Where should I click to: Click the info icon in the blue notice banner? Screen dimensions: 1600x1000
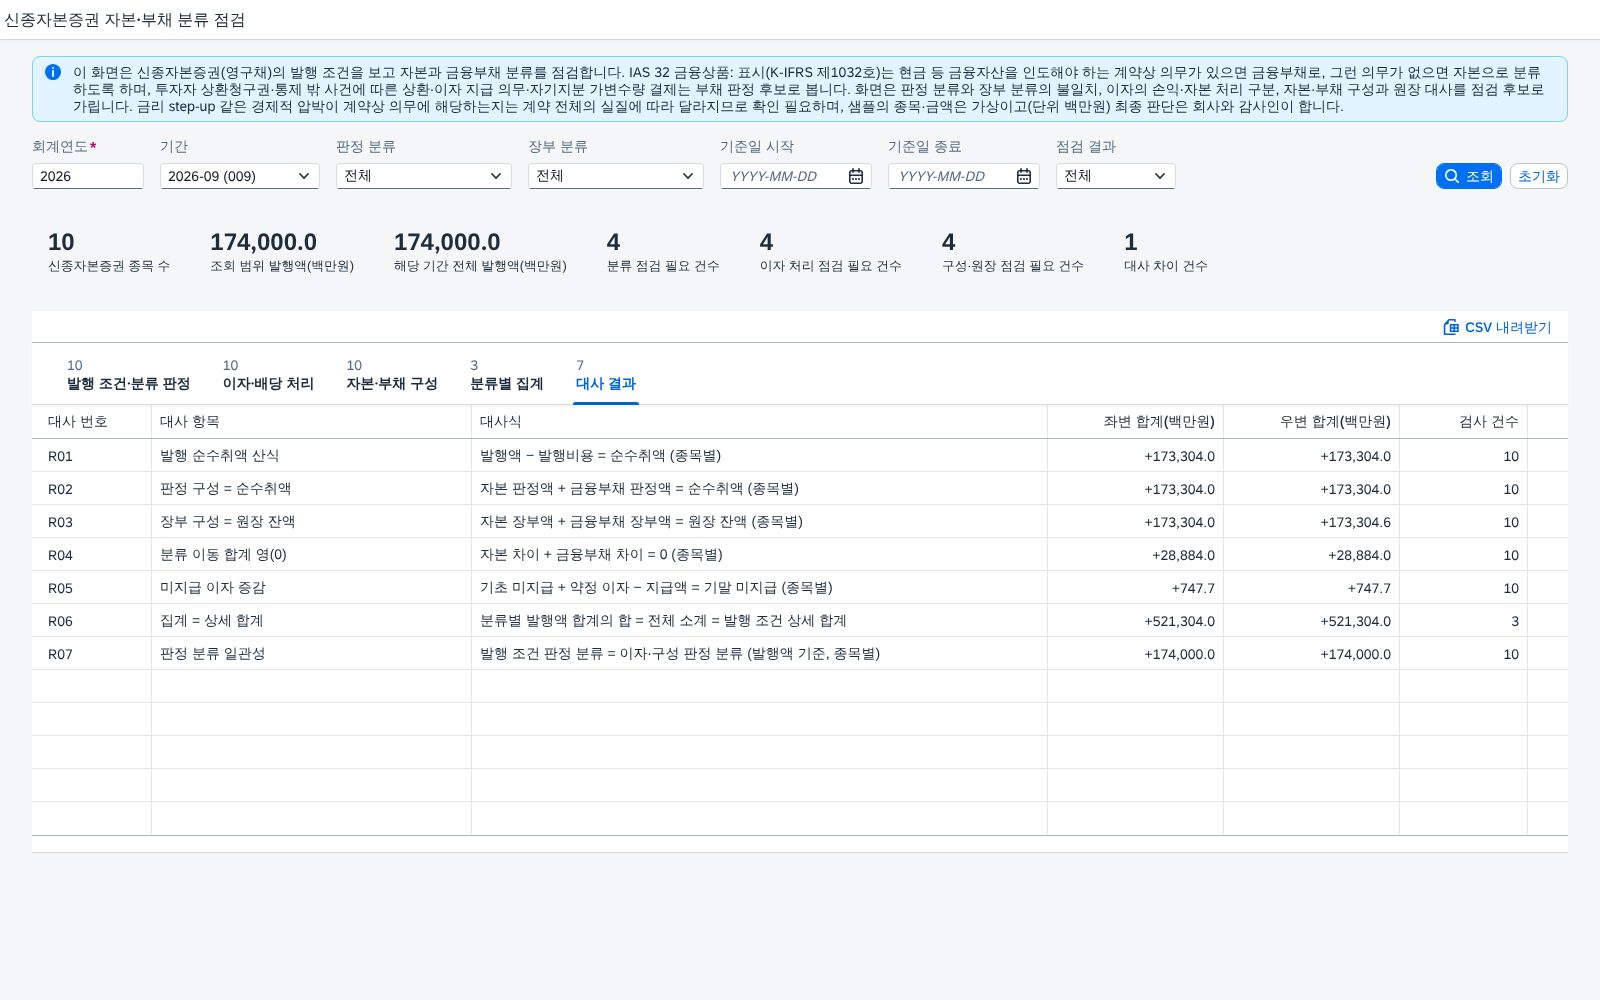point(53,73)
